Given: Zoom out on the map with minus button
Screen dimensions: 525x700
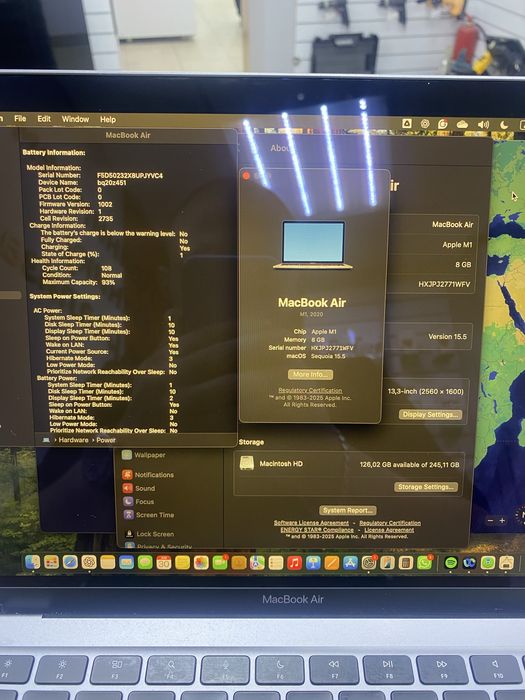Looking at the screenshot, I should tap(491, 521).
